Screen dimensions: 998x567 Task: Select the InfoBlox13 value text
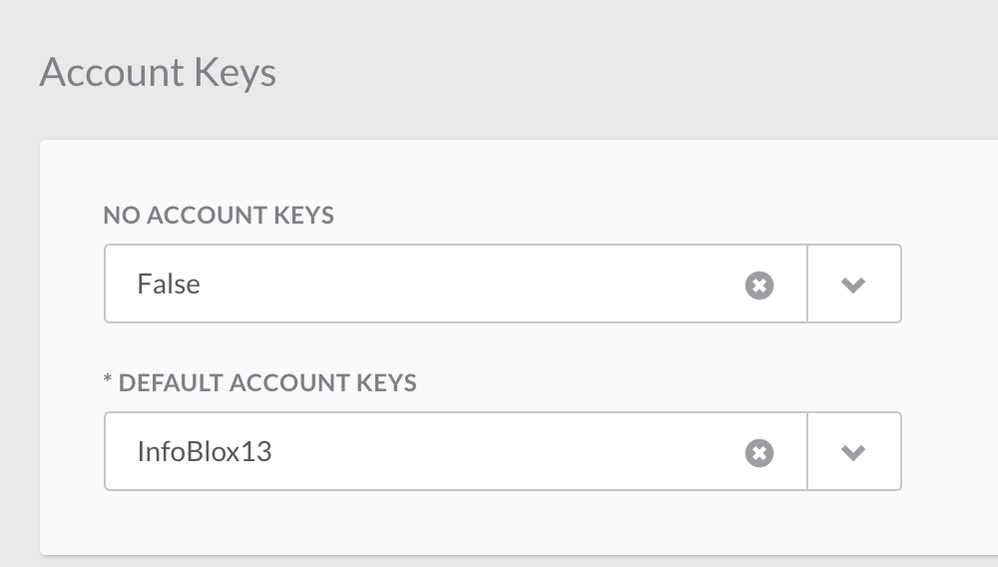pyautogui.click(x=204, y=451)
